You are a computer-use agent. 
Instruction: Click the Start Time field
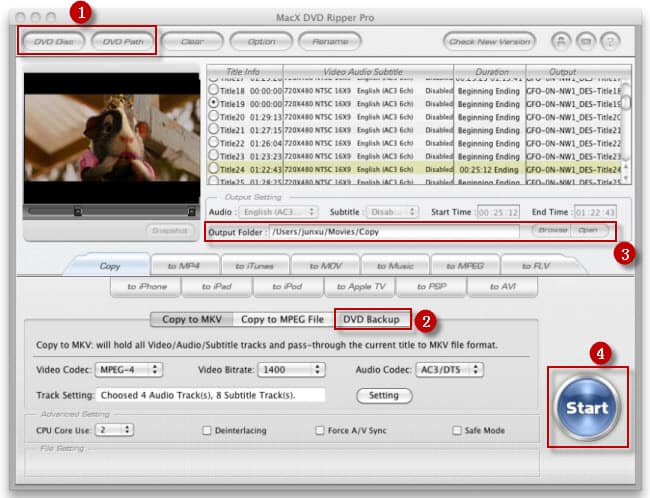click(x=498, y=212)
